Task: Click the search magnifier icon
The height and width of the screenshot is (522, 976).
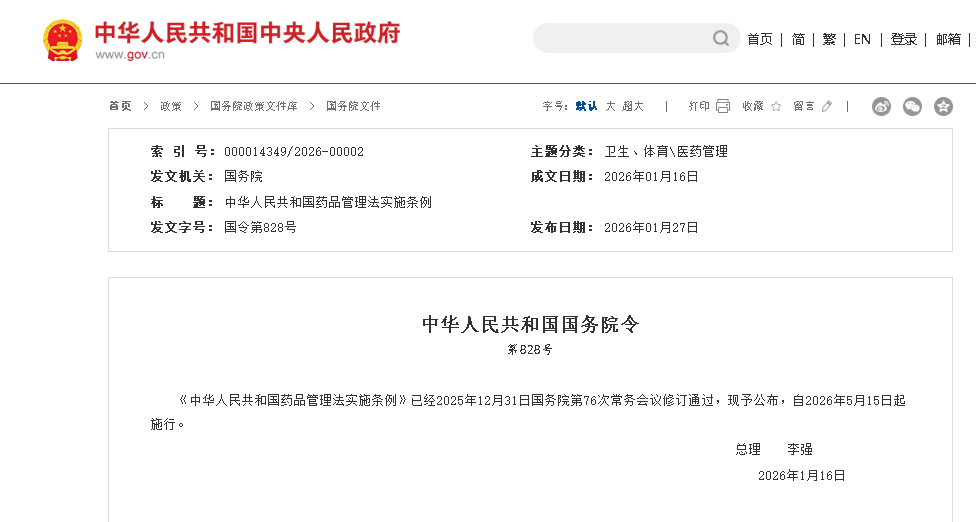Action: (721, 39)
